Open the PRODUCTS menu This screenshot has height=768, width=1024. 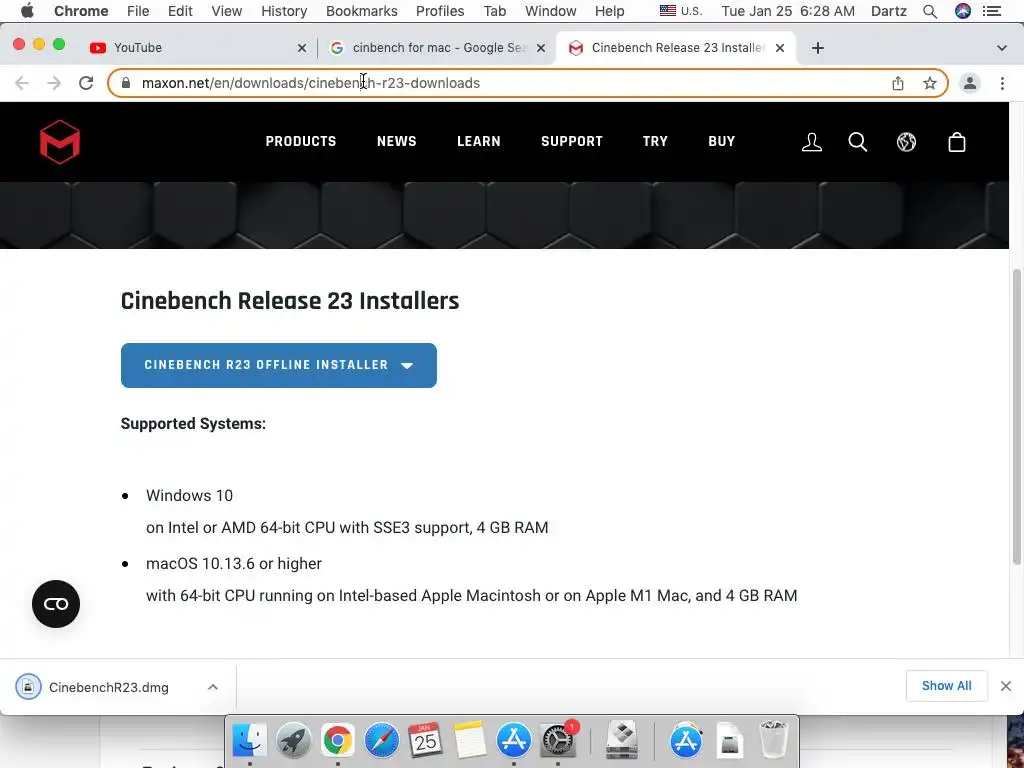301,141
